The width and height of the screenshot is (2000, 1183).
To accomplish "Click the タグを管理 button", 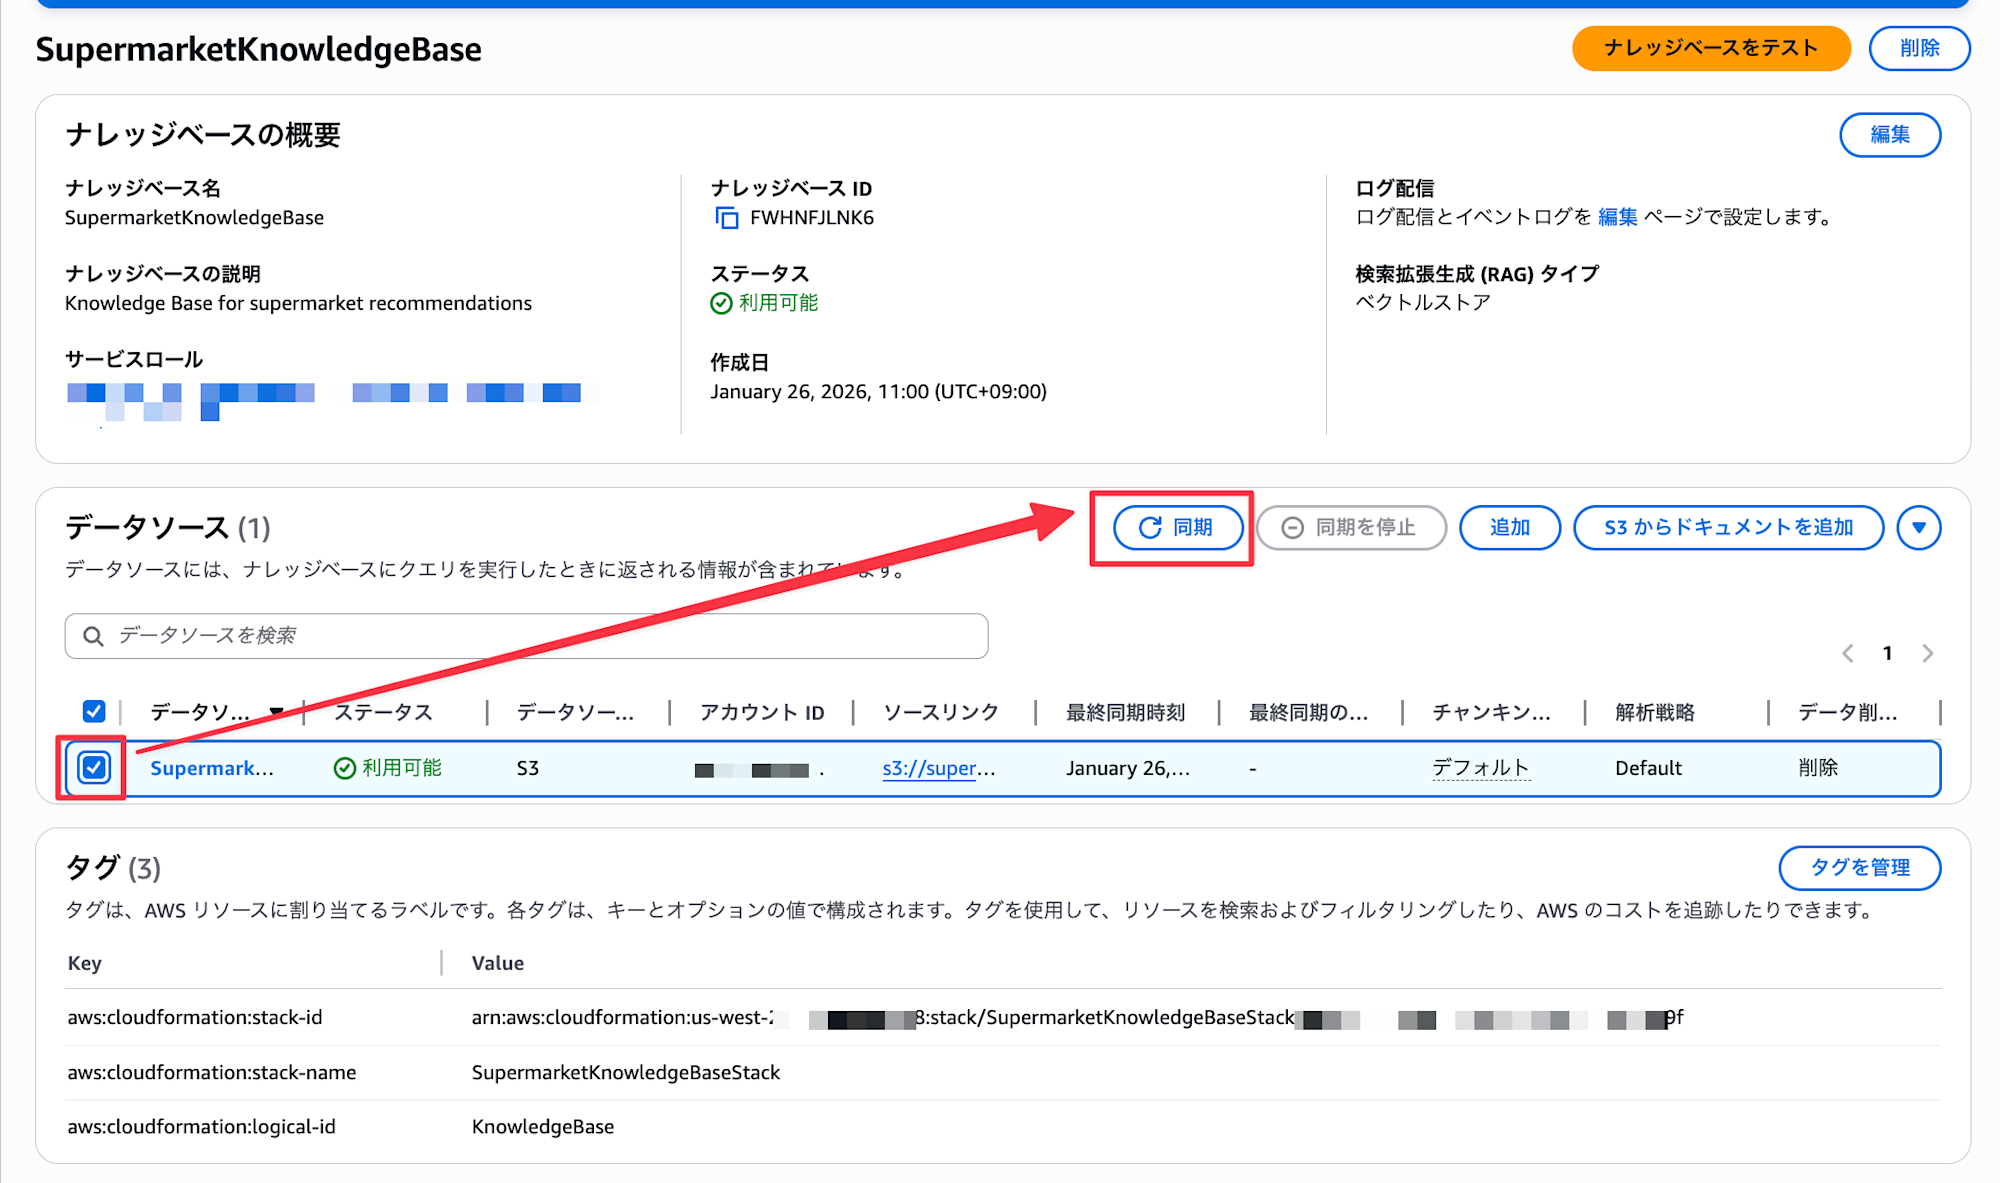I will pos(1859,867).
